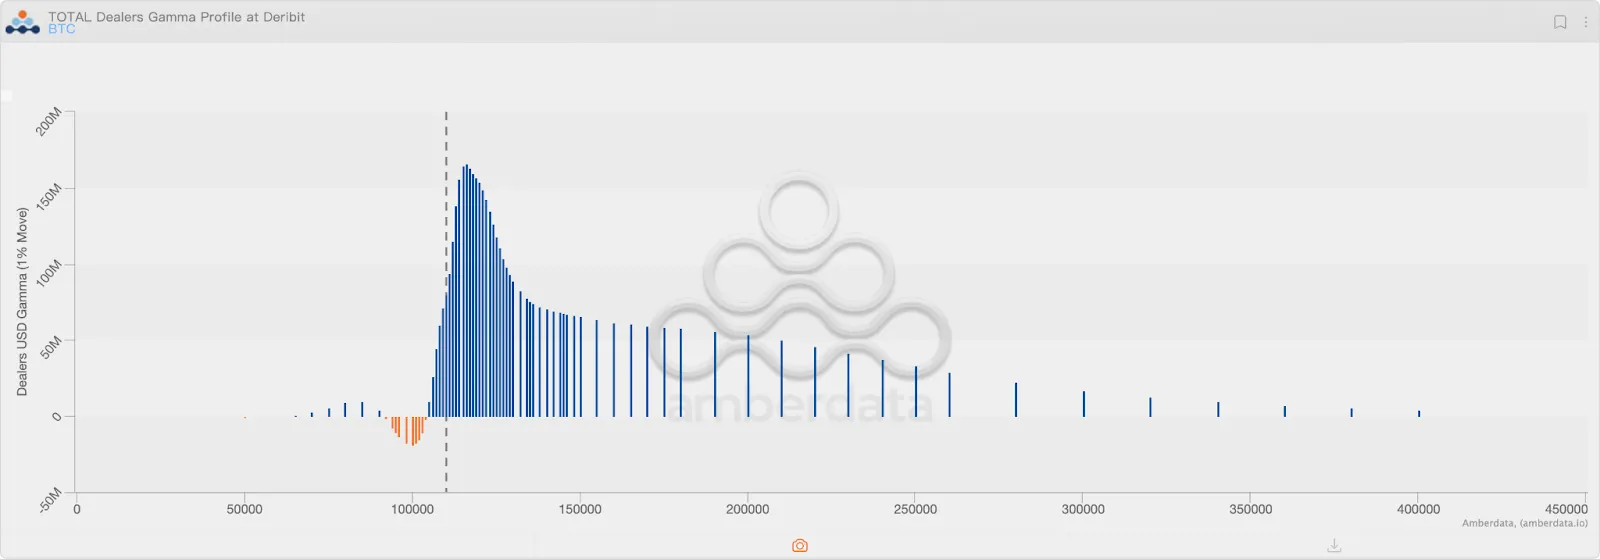Viewport: 1600px width, 559px height.
Task: Click the x-axis label 150000
Action: [x=580, y=509]
